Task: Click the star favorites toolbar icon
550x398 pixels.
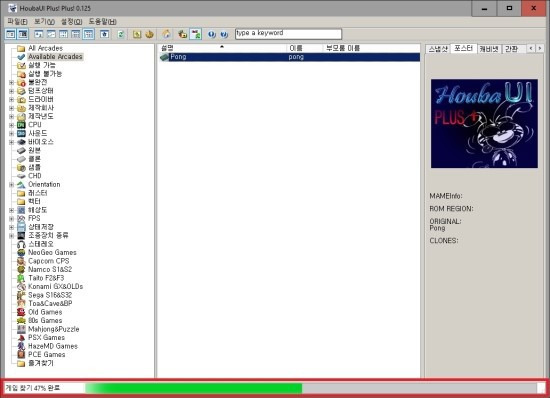Action: [x=105, y=34]
